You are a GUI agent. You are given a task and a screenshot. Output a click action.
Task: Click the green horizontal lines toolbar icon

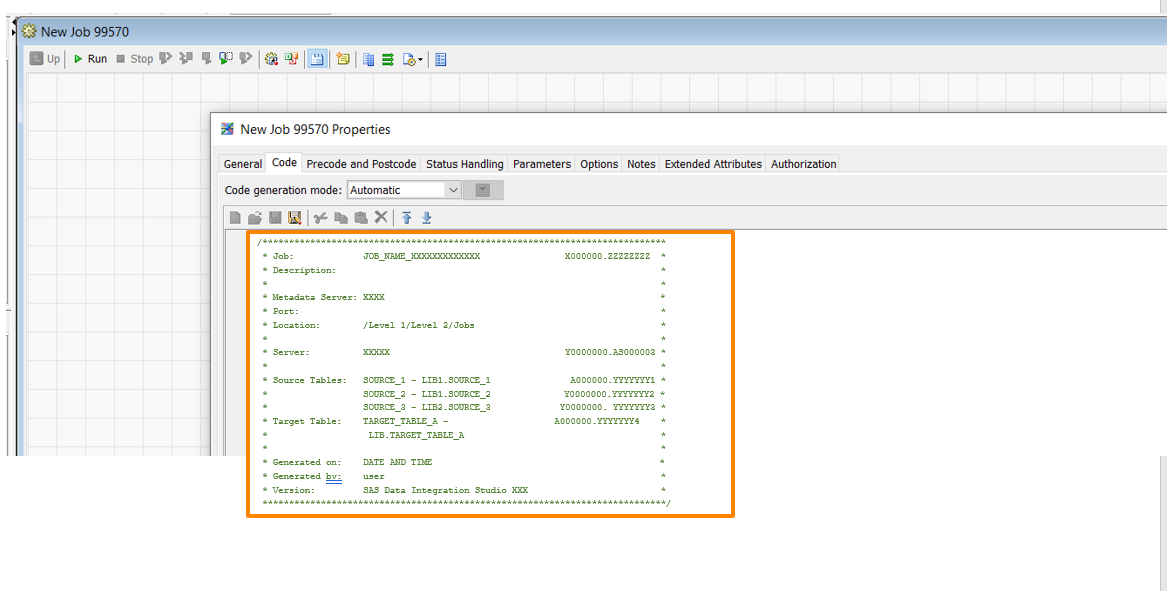388,59
